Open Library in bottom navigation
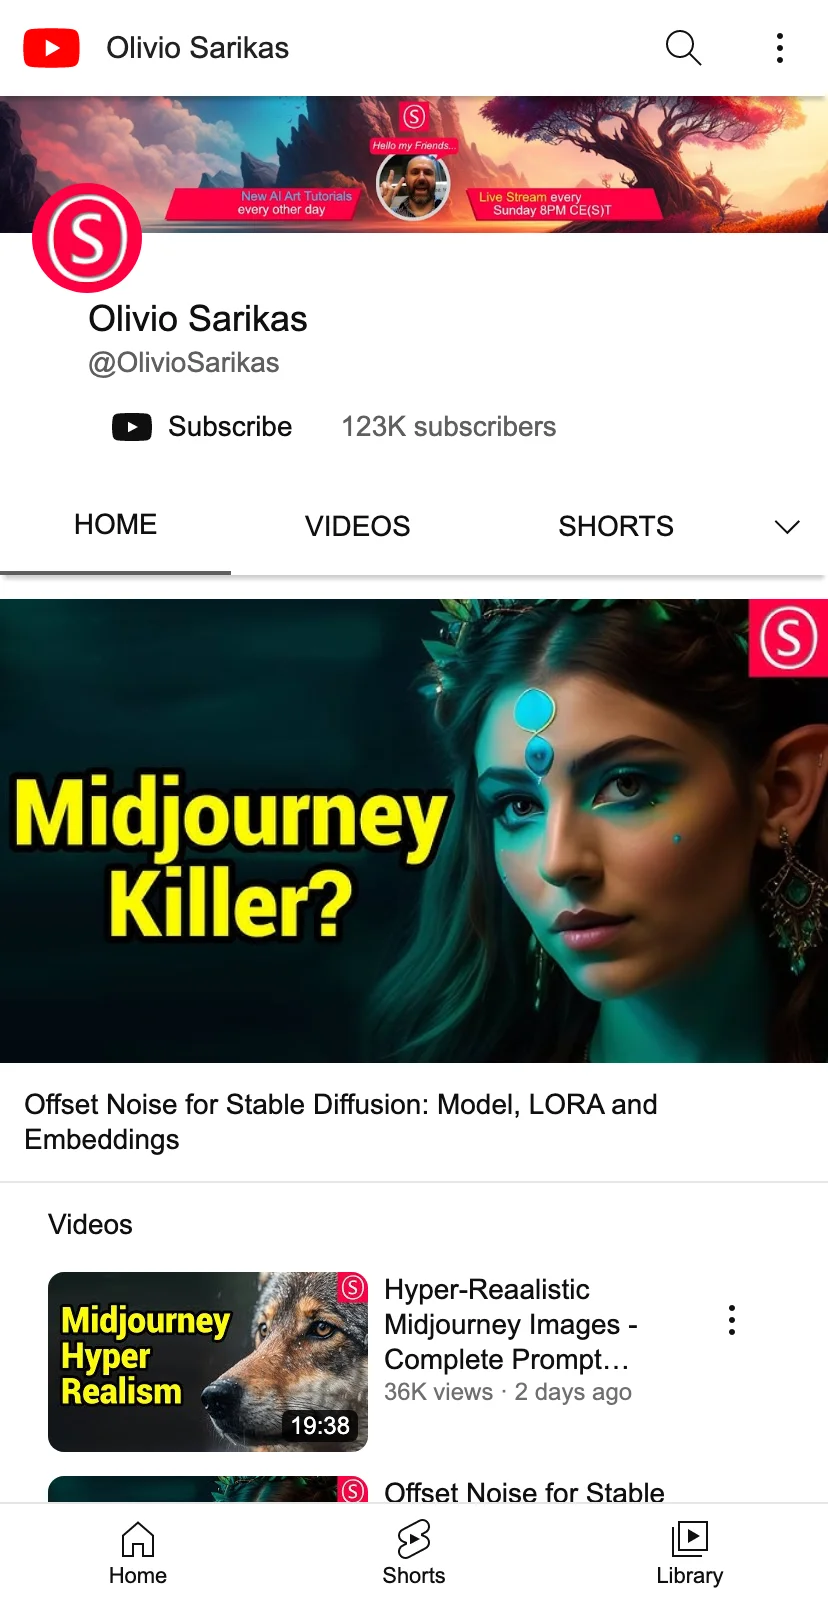Screen dimensions: 828x1600 [690, 1554]
